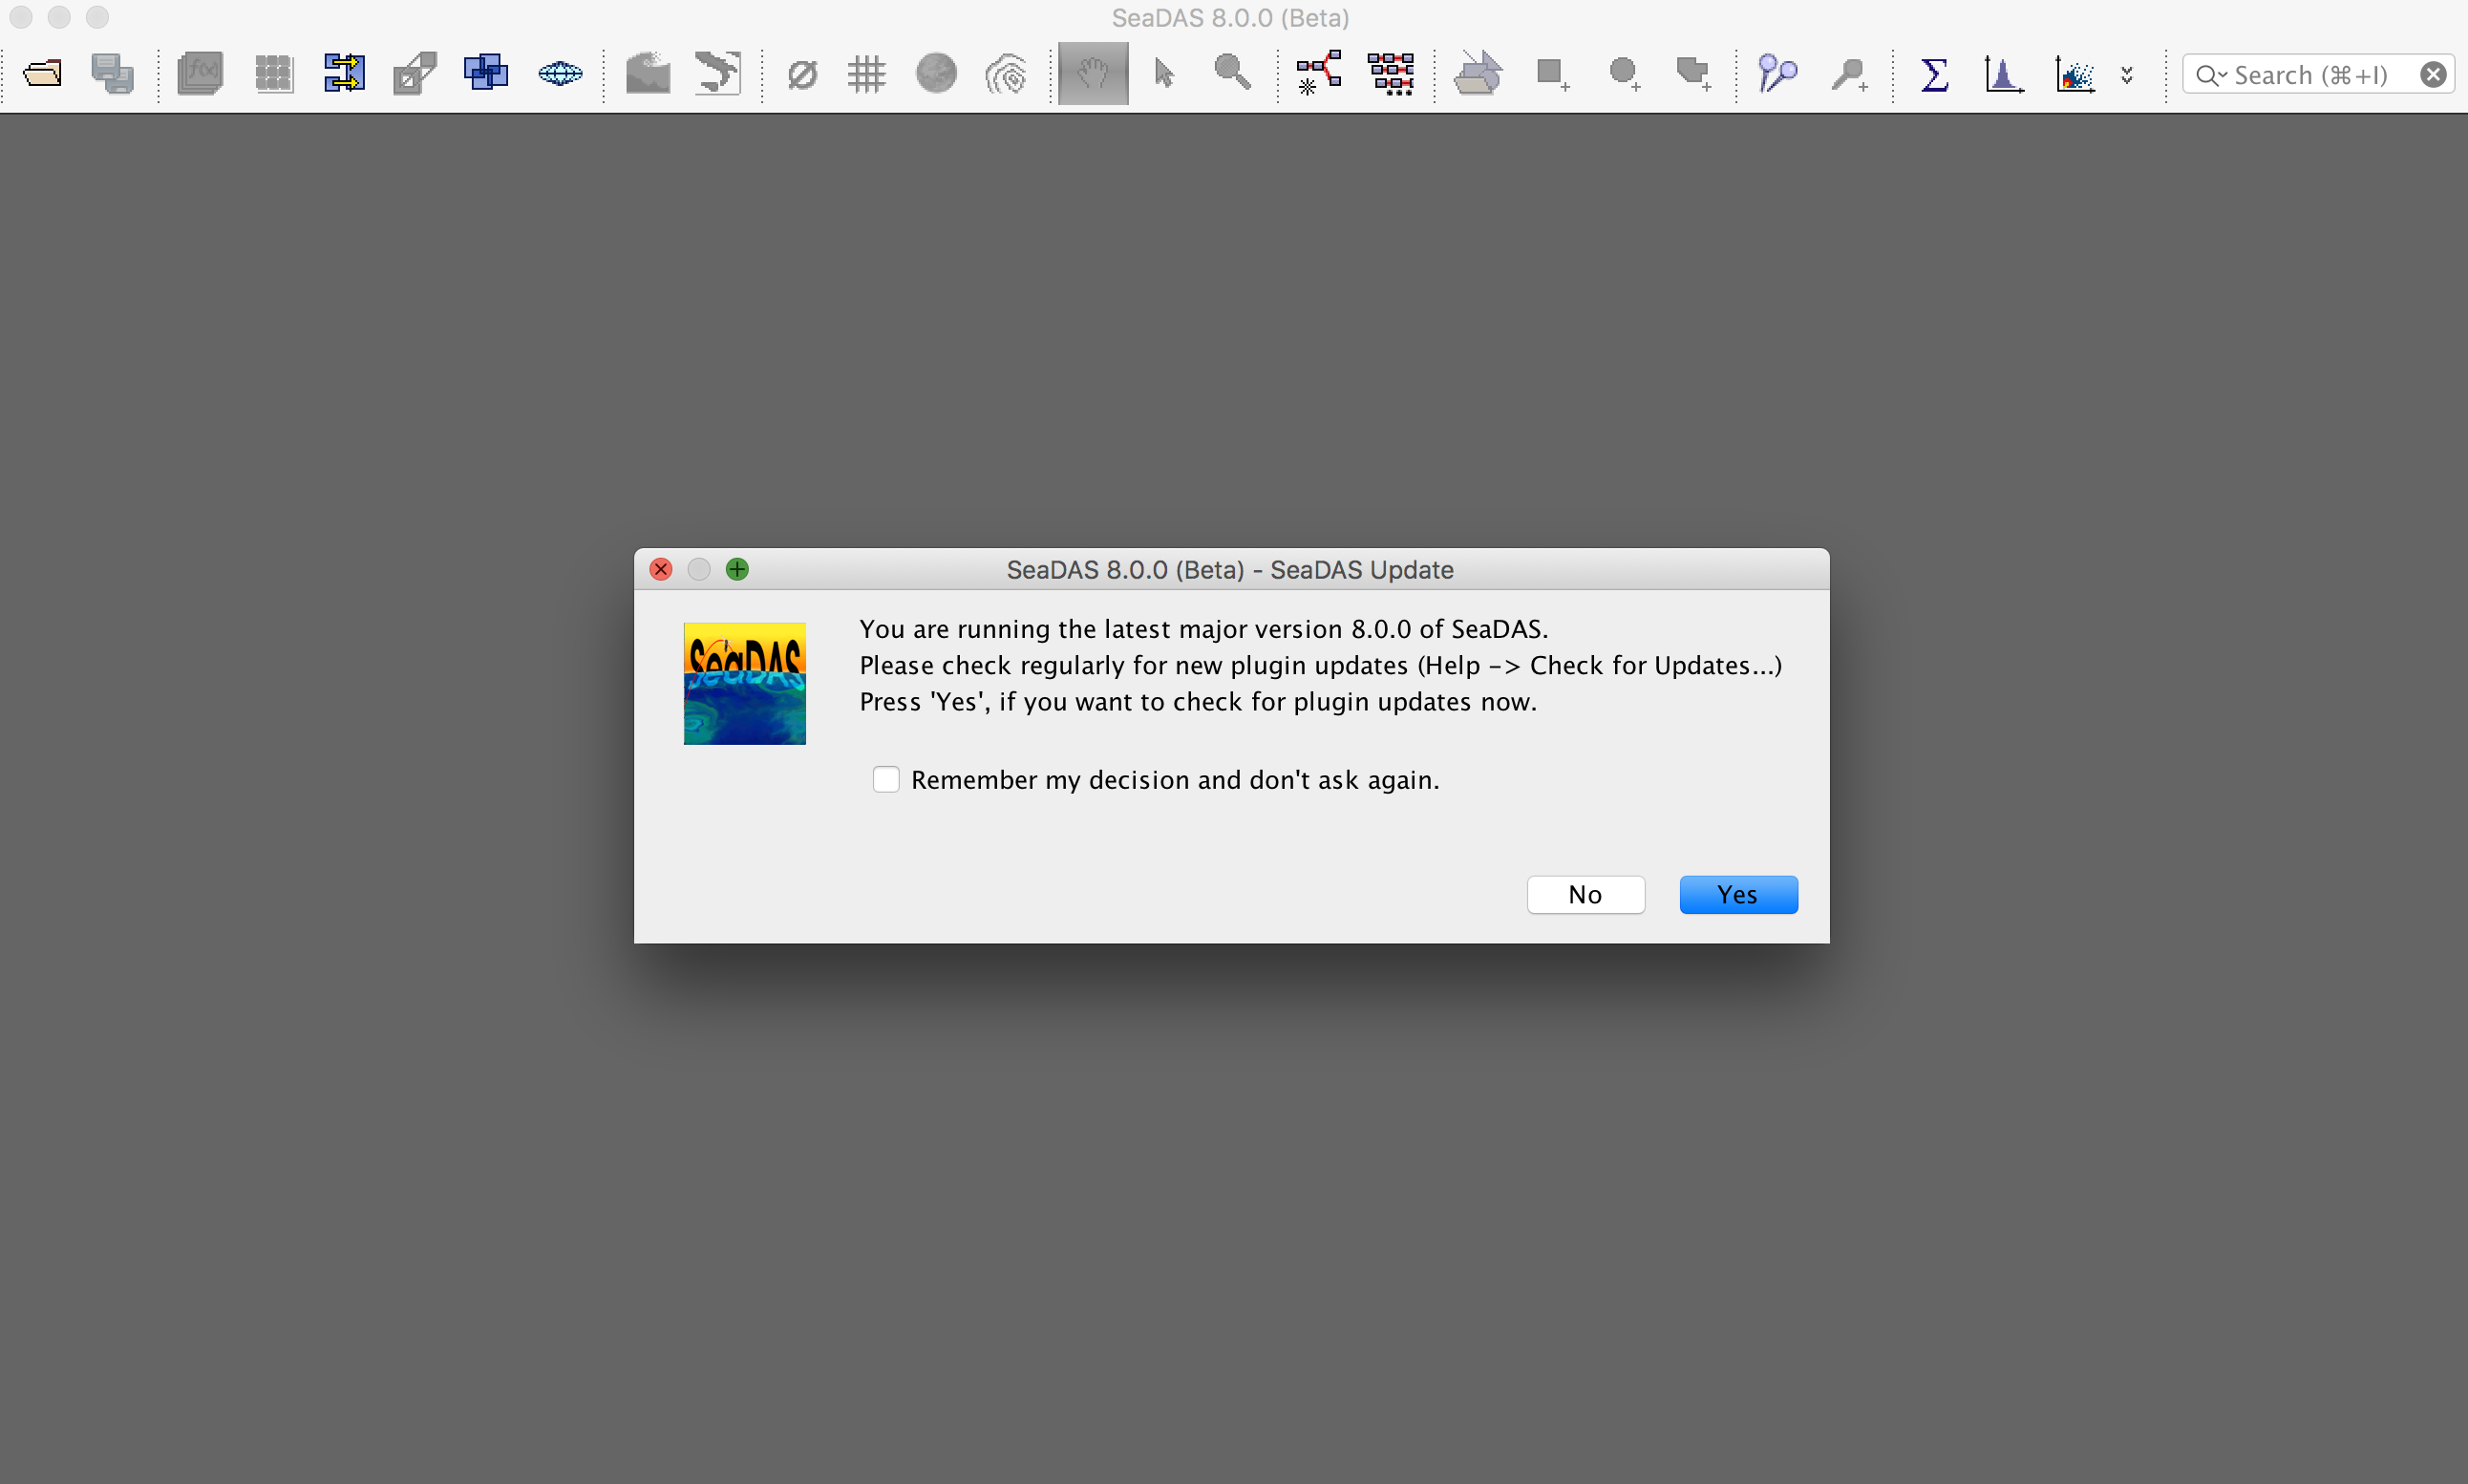Image resolution: width=2468 pixels, height=1484 pixels.
Task: Select the draw polygon tool
Action: (1694, 74)
